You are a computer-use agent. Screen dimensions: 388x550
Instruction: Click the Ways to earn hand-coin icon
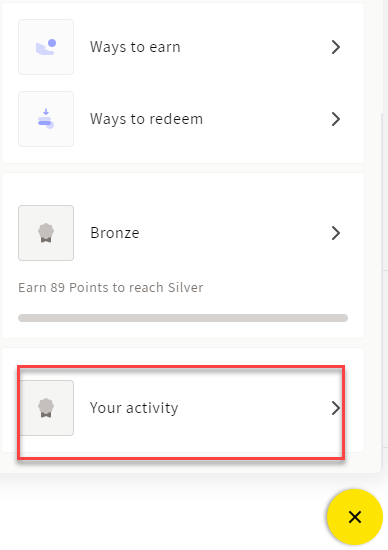(46, 47)
